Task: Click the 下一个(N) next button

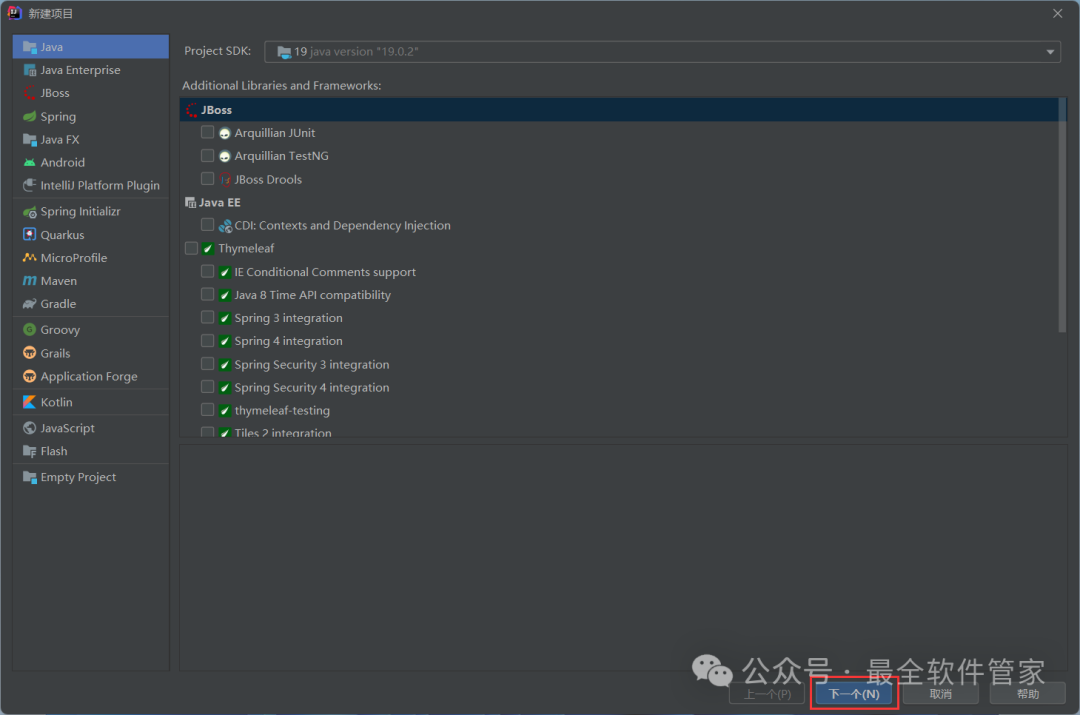Action: click(854, 694)
